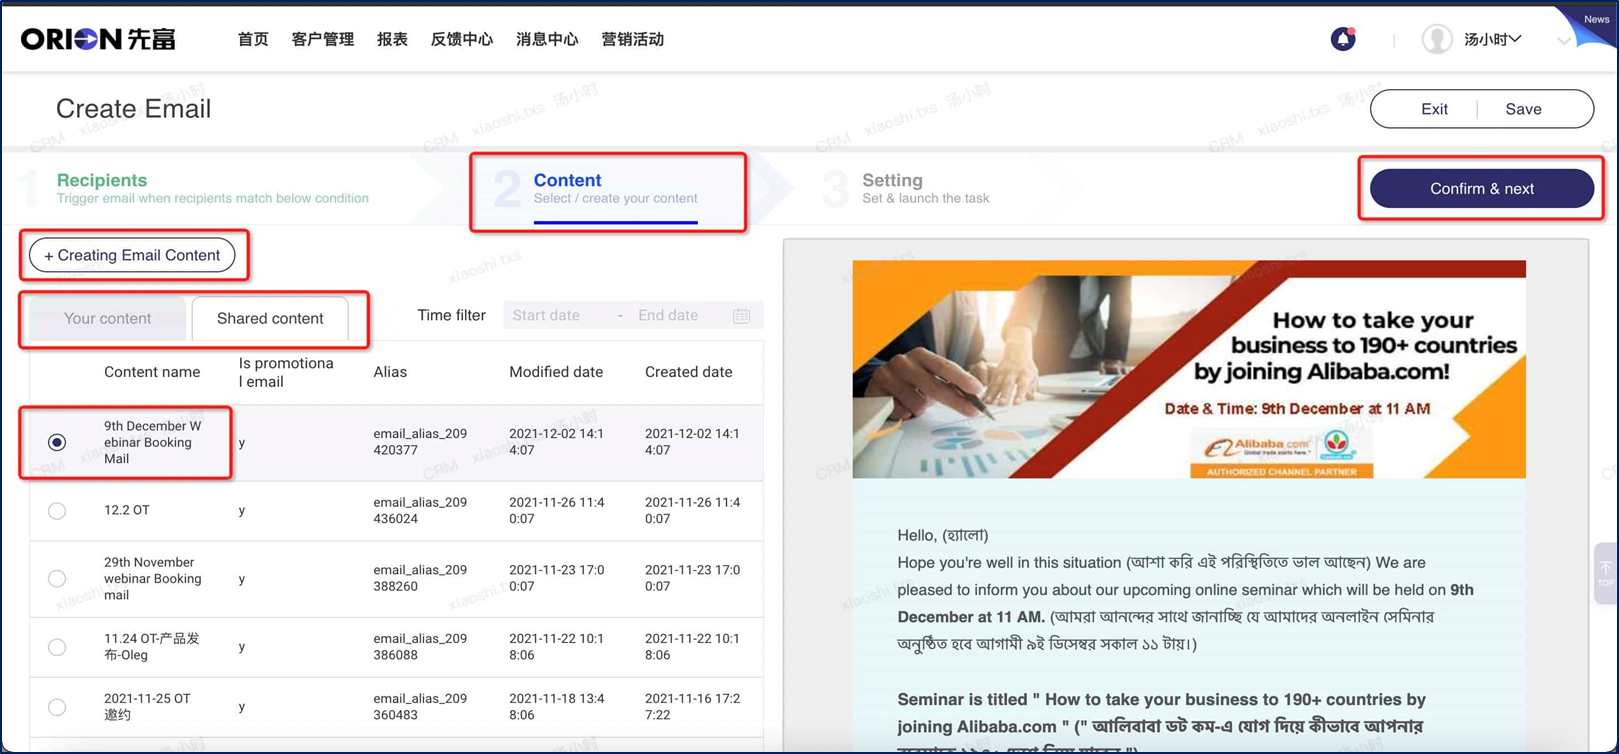Screen dimensions: 1619x754
Task: Click the Alias column header
Action: 390,372
